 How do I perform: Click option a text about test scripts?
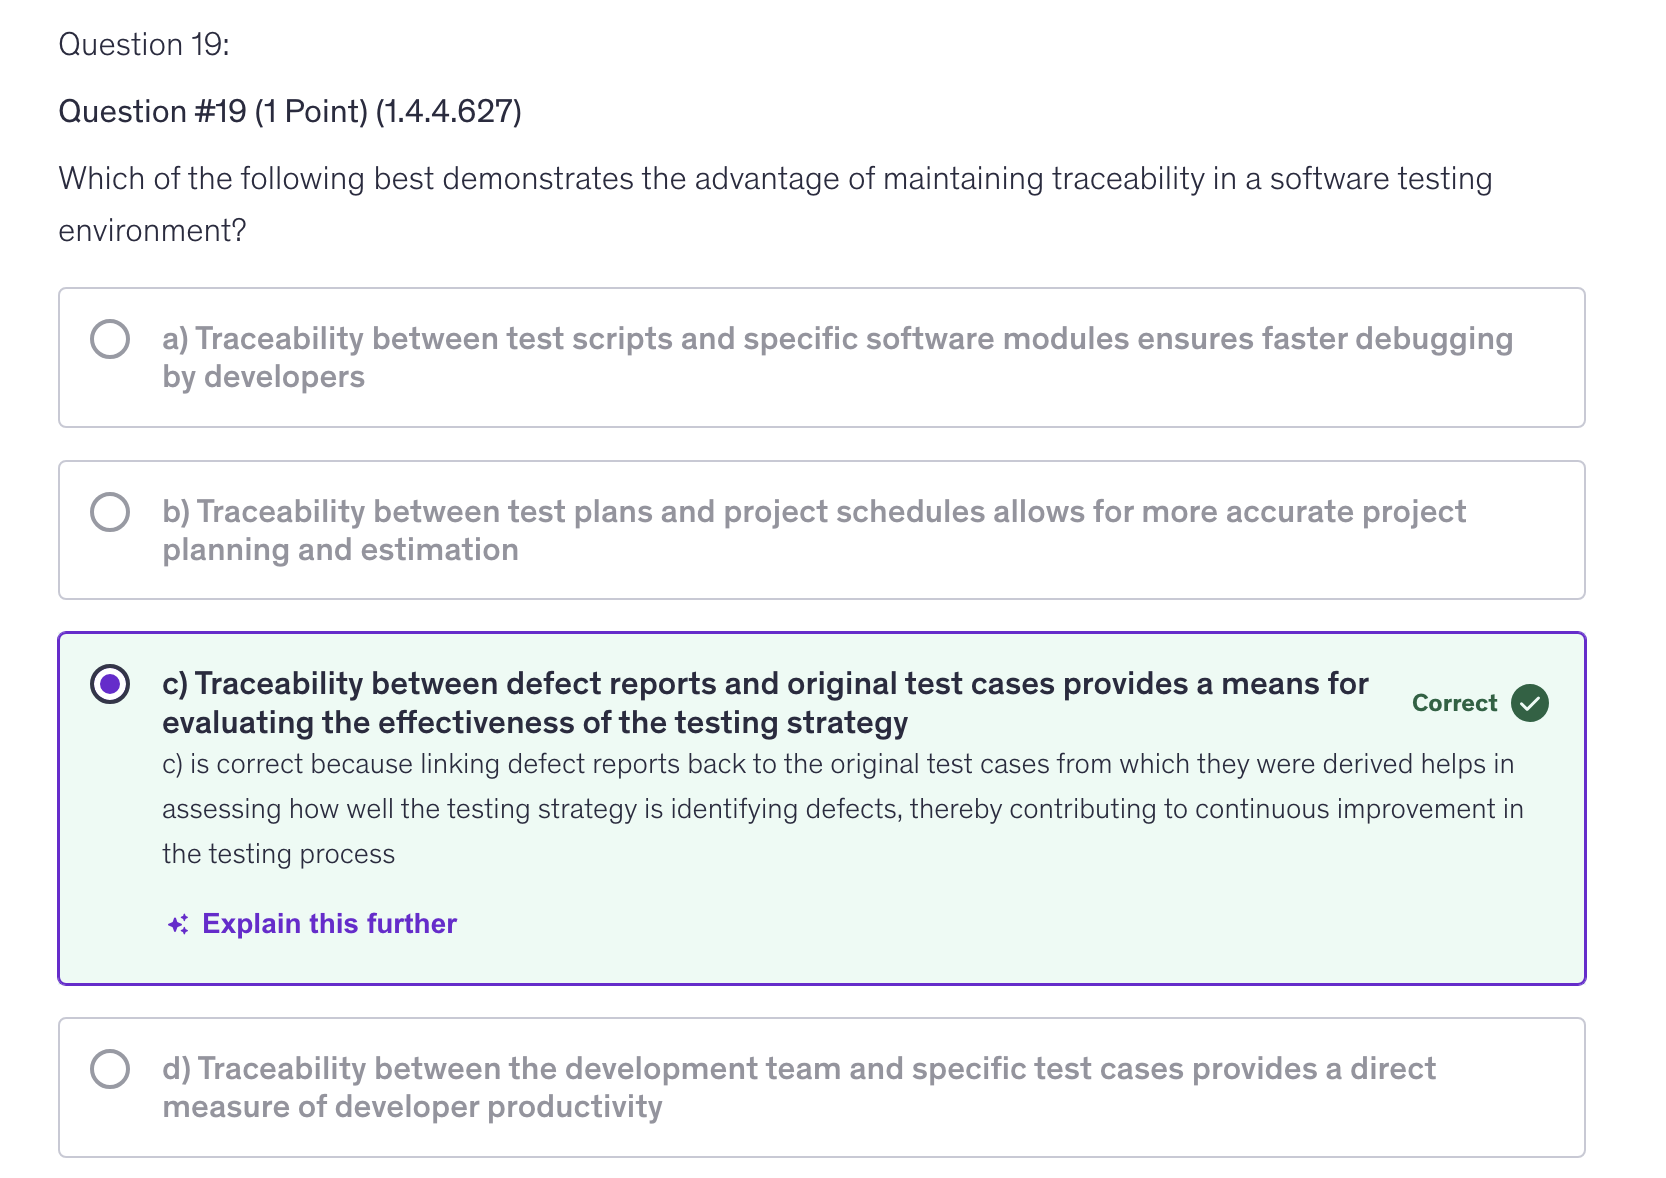click(x=837, y=357)
